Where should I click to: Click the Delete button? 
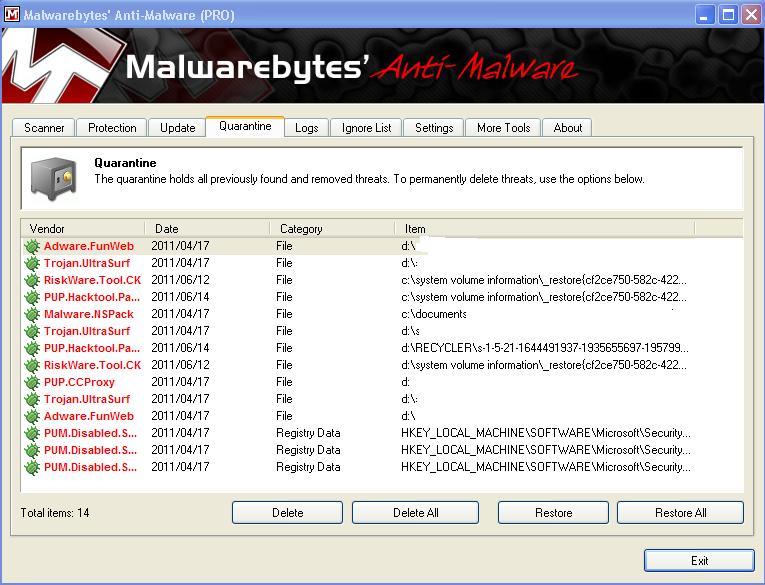287,513
